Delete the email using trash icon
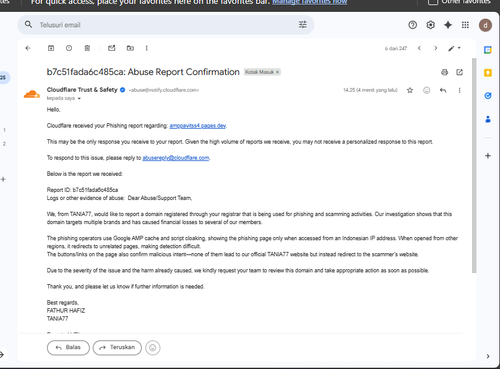Image resolution: width=500 pixels, height=369 pixels. tap(87, 48)
